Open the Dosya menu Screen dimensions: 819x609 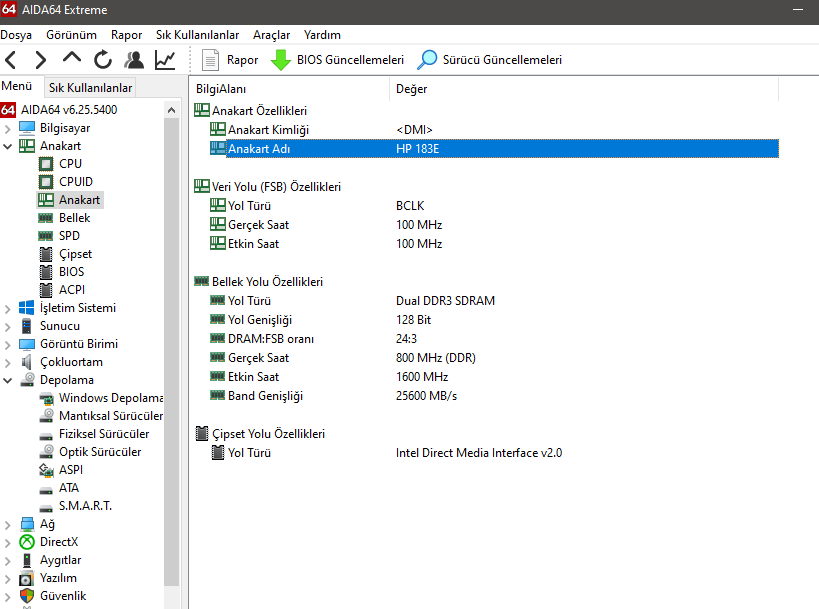coord(16,35)
